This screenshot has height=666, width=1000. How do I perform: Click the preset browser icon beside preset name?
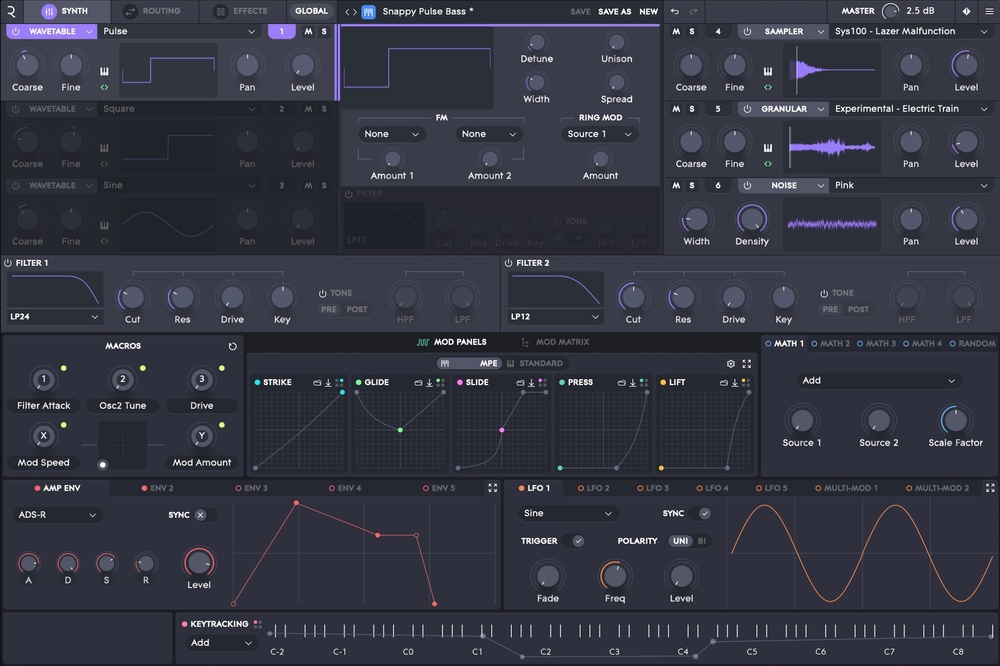368,12
